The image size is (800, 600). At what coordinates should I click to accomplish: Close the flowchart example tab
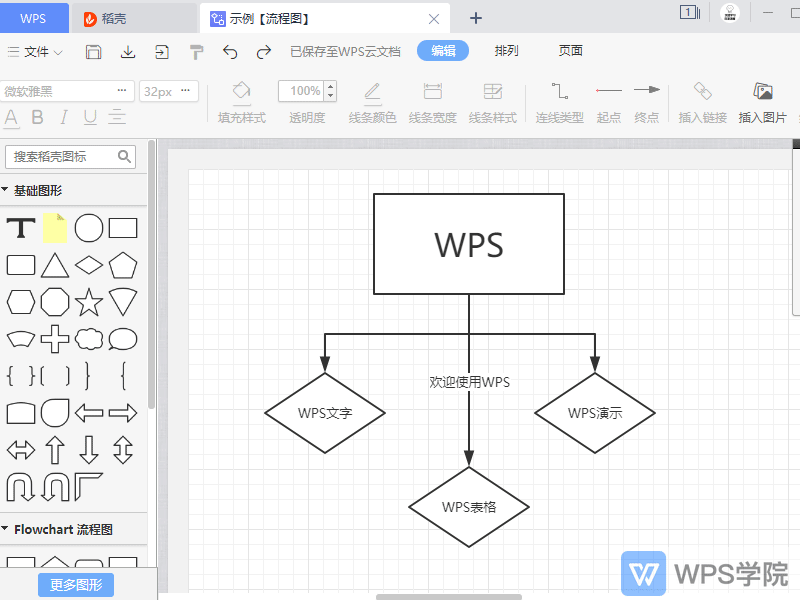point(434,19)
